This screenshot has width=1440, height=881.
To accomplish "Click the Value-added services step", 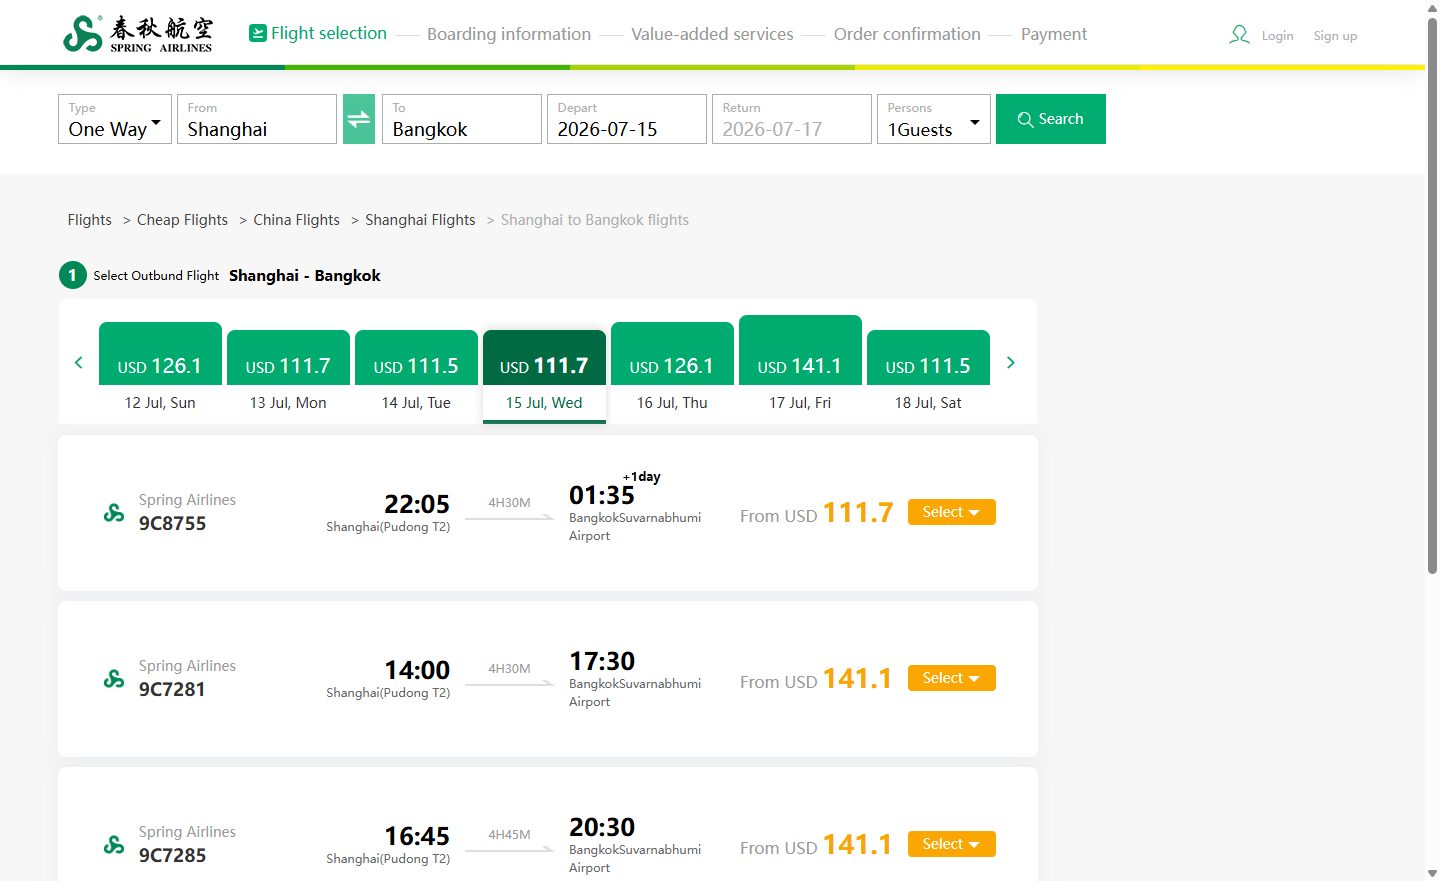I will pos(712,34).
